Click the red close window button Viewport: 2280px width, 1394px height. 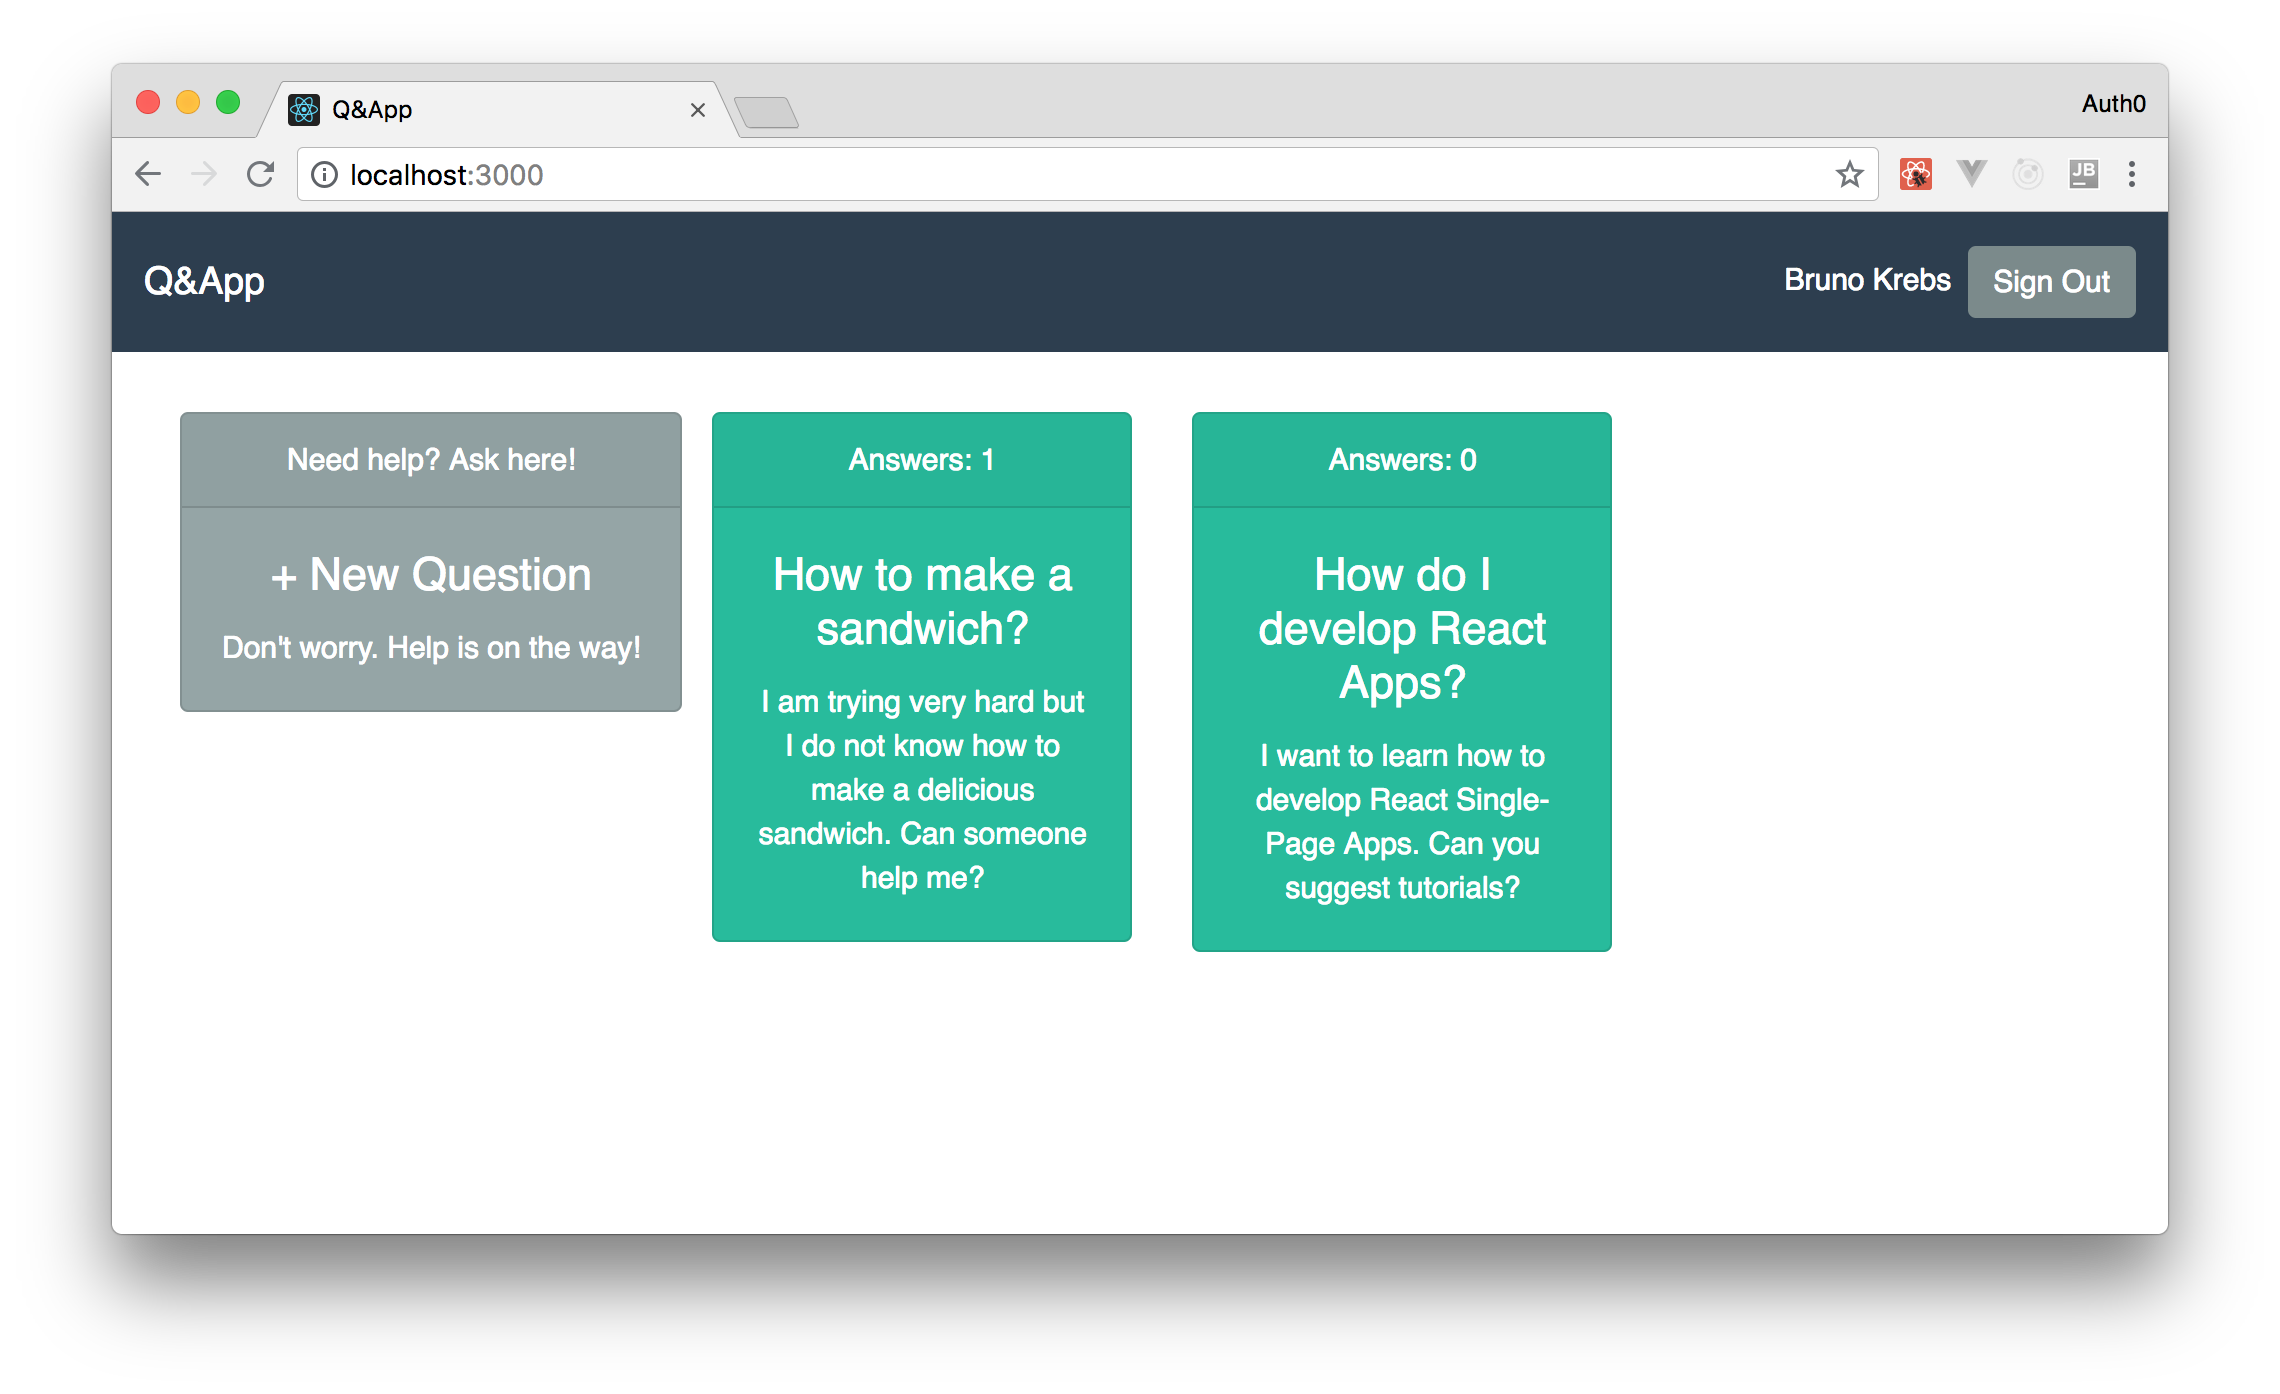coord(148,103)
